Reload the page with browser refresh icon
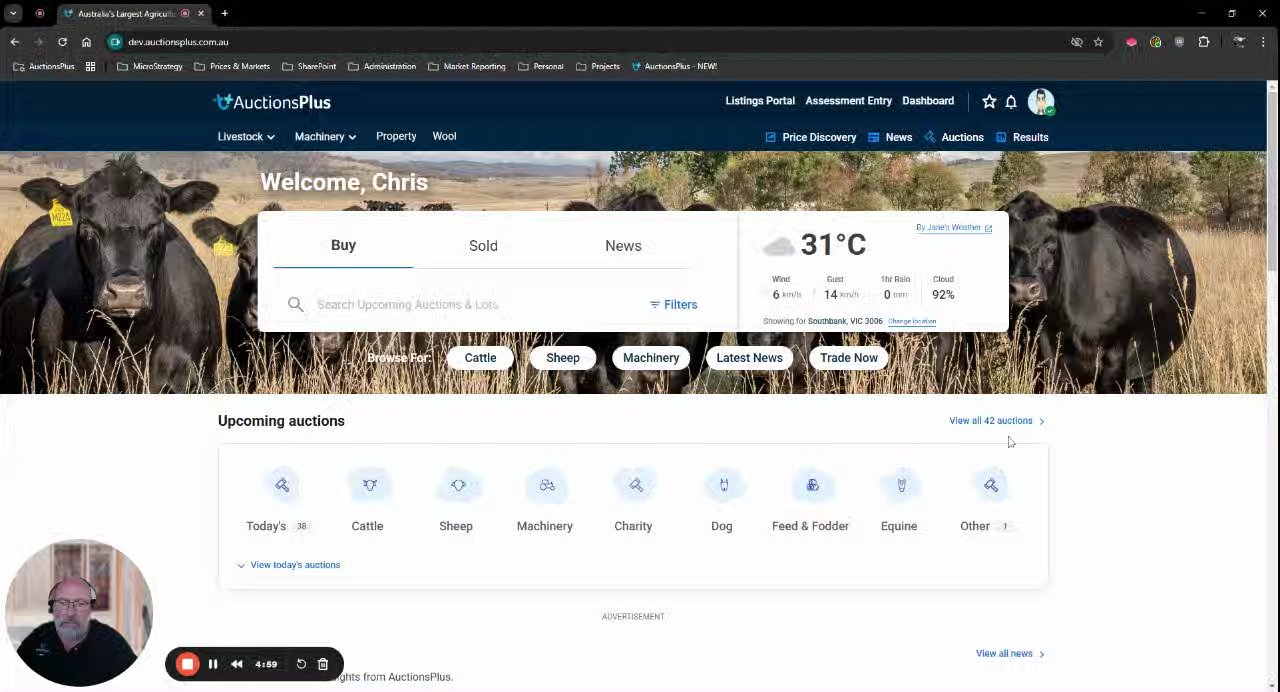1280x692 pixels. pos(62,42)
